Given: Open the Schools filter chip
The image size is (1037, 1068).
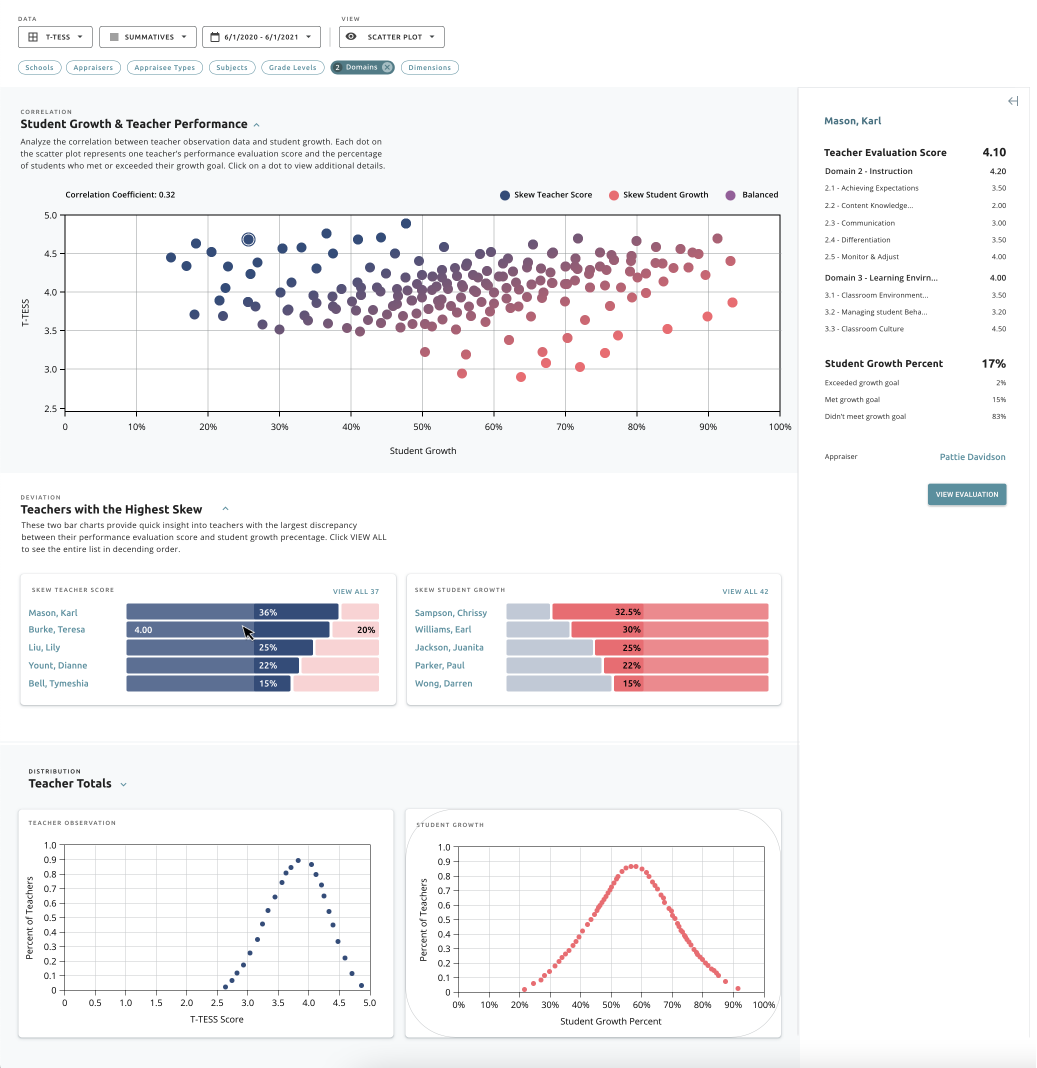Looking at the screenshot, I should tap(40, 68).
